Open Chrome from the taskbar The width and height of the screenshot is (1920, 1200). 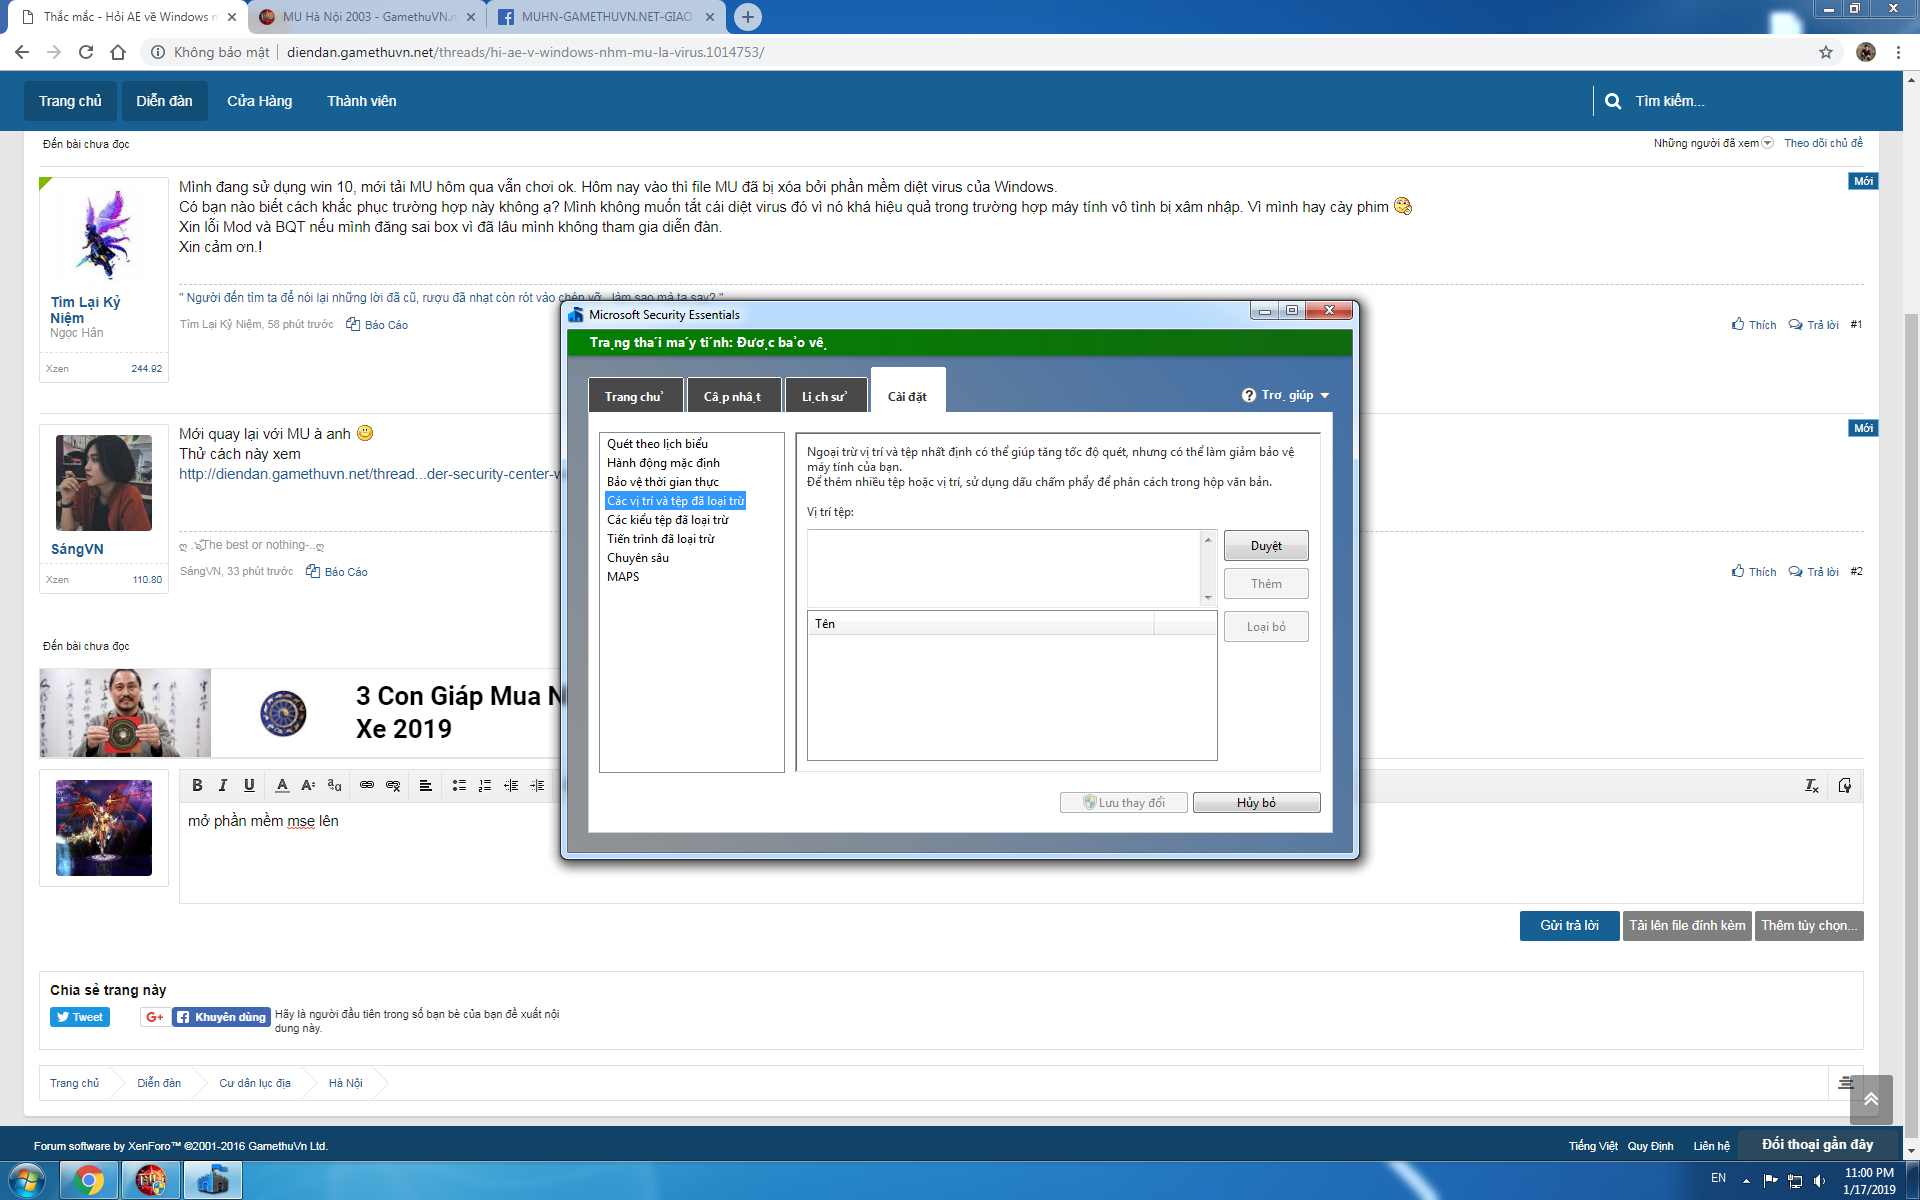pos(89,1181)
